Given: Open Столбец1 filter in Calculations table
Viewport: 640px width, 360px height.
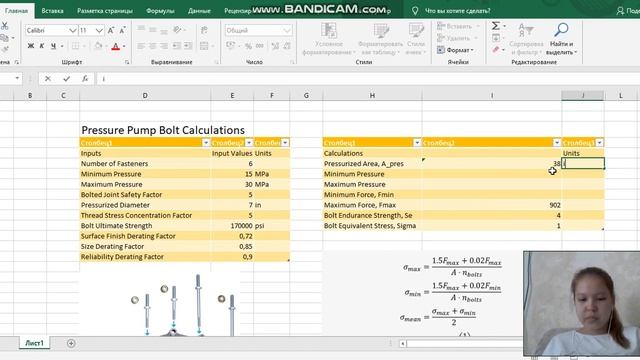Looking at the screenshot, I should tap(417, 142).
